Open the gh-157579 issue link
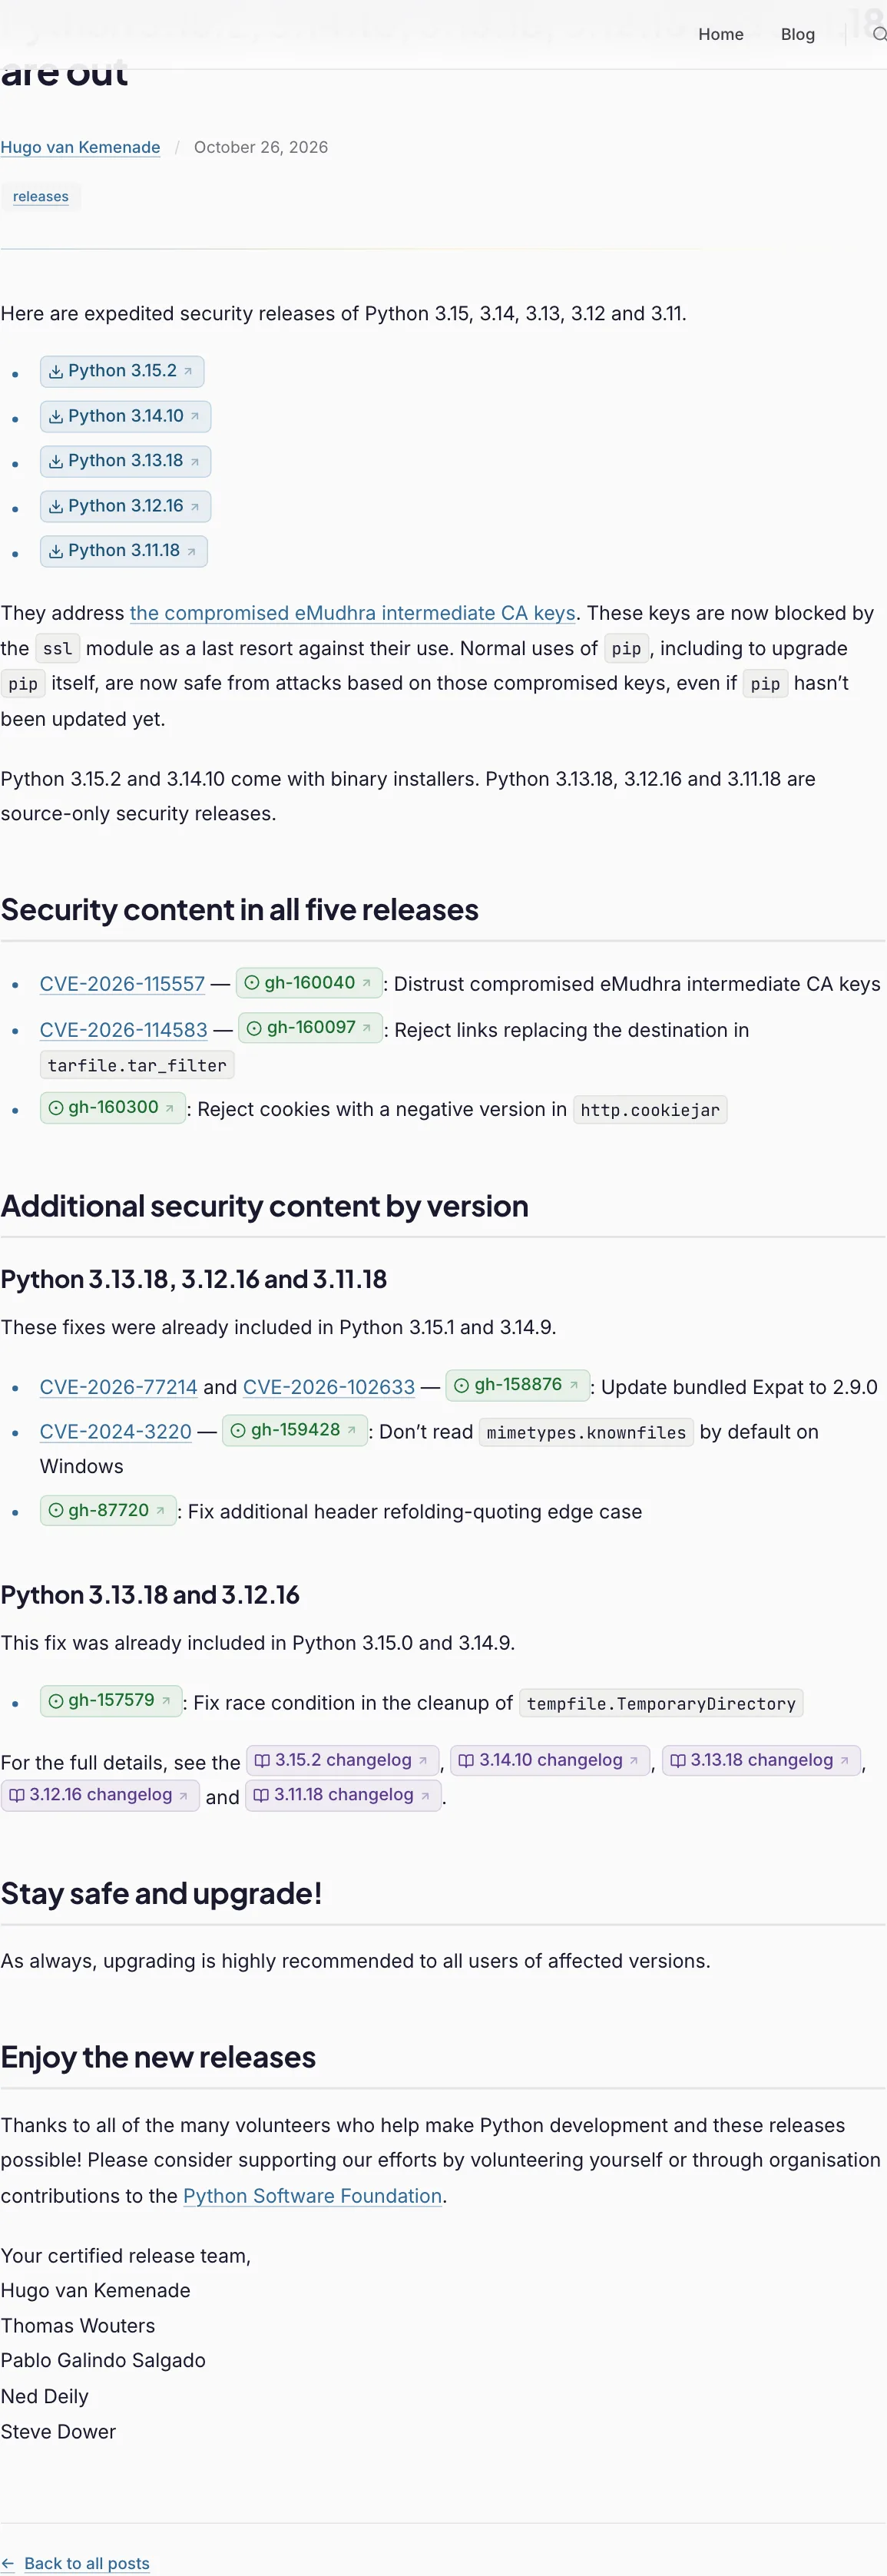This screenshot has width=887, height=2576. 111,1701
